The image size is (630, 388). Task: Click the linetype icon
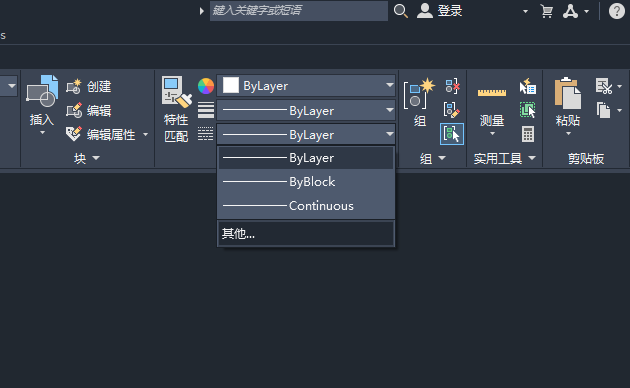point(206,134)
